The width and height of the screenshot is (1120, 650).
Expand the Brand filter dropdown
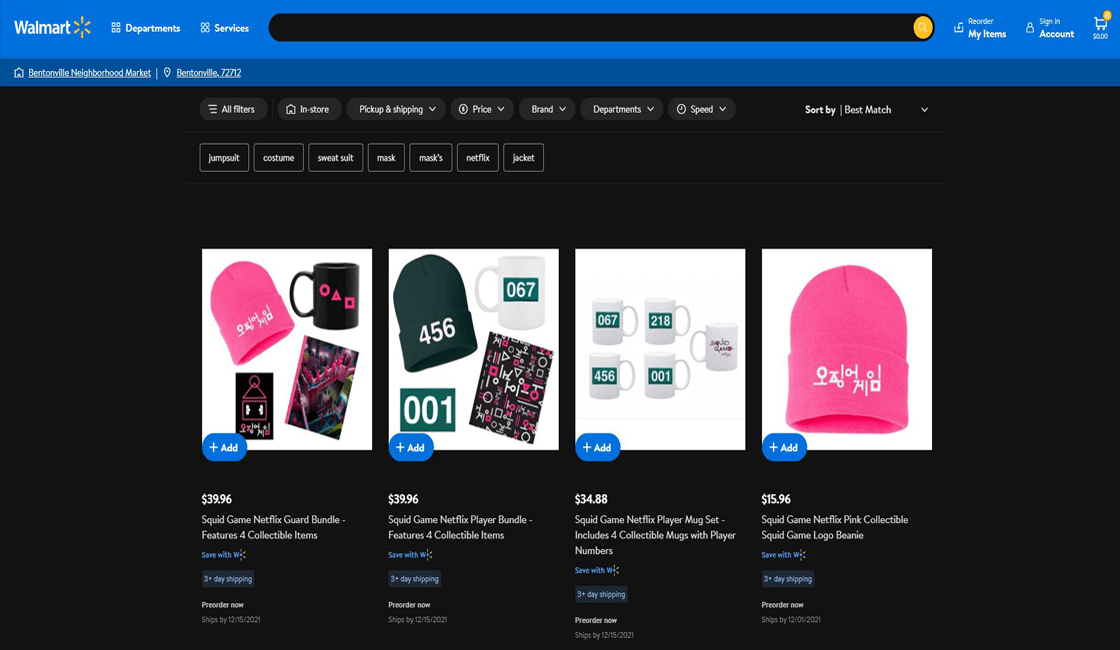click(x=546, y=109)
